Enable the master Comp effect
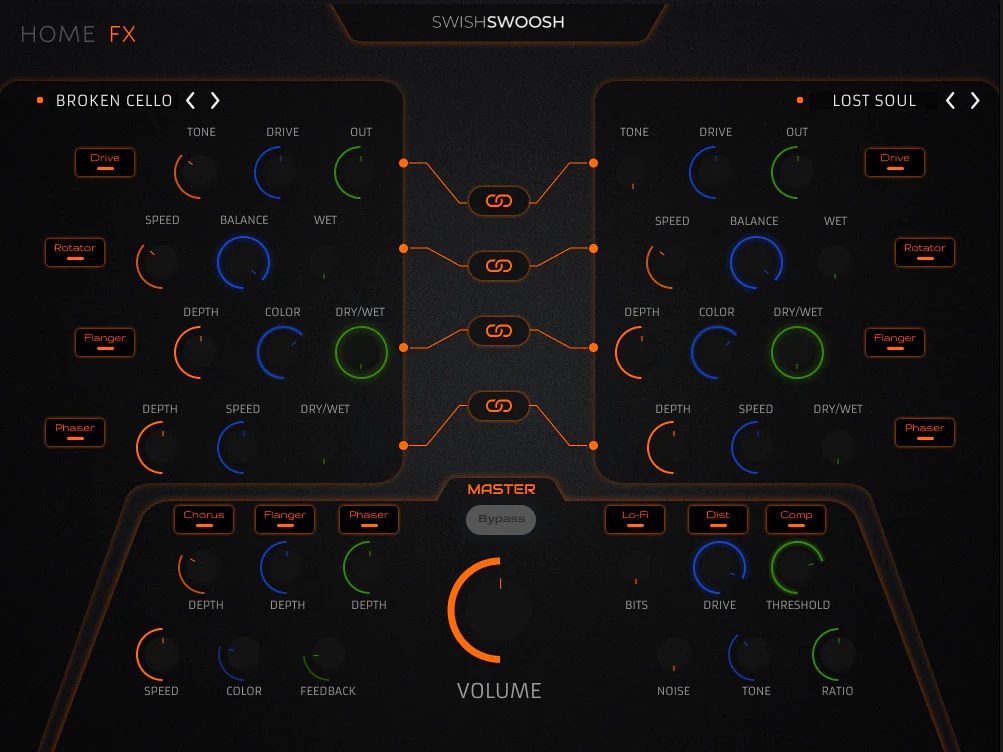The height and width of the screenshot is (752, 1003). [796, 519]
